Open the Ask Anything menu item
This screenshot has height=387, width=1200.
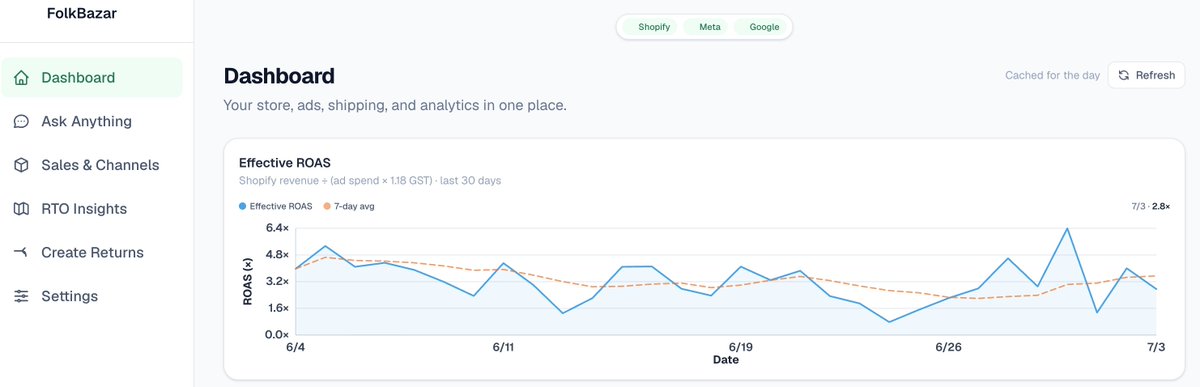[x=92, y=121]
